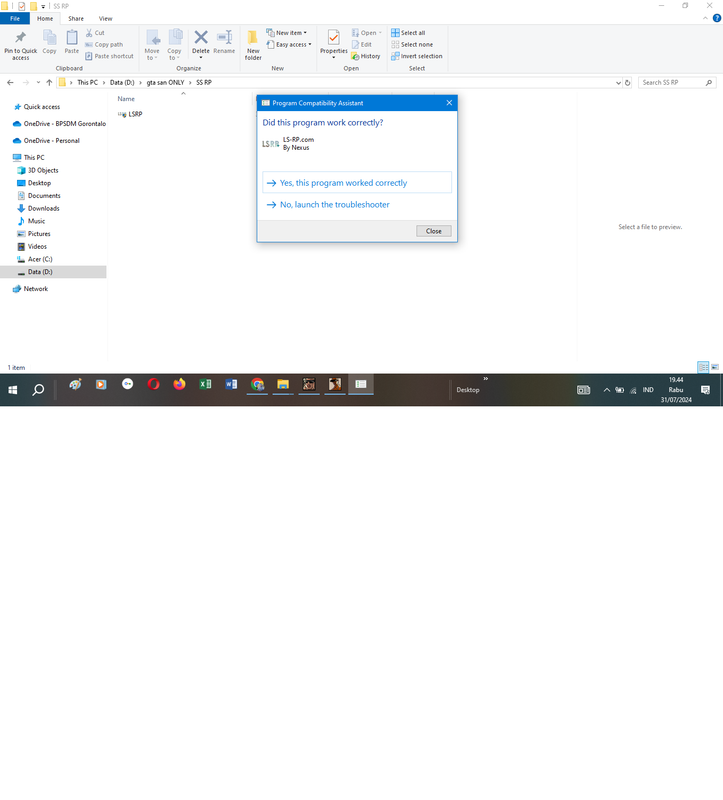
Task: Expand the Move to dropdown
Action: tap(152, 54)
